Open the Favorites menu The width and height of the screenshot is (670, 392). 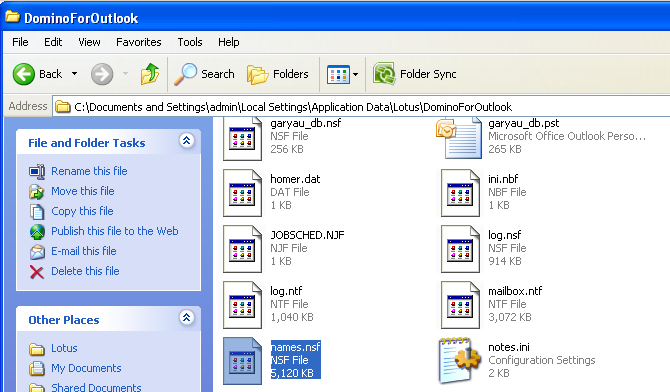138,42
